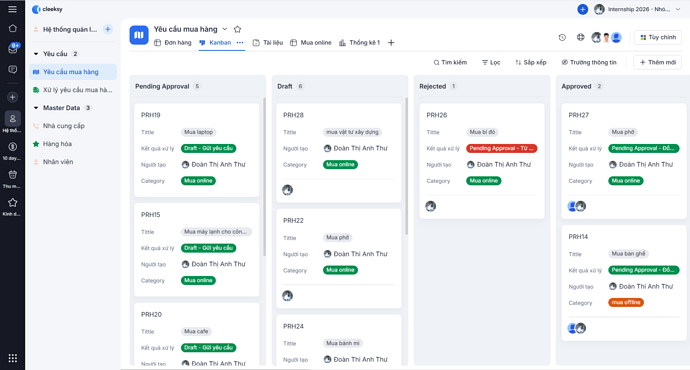Click assignee avatar on PRH26 card
Image resolution: width=690 pixels, height=370 pixels.
tap(430, 206)
